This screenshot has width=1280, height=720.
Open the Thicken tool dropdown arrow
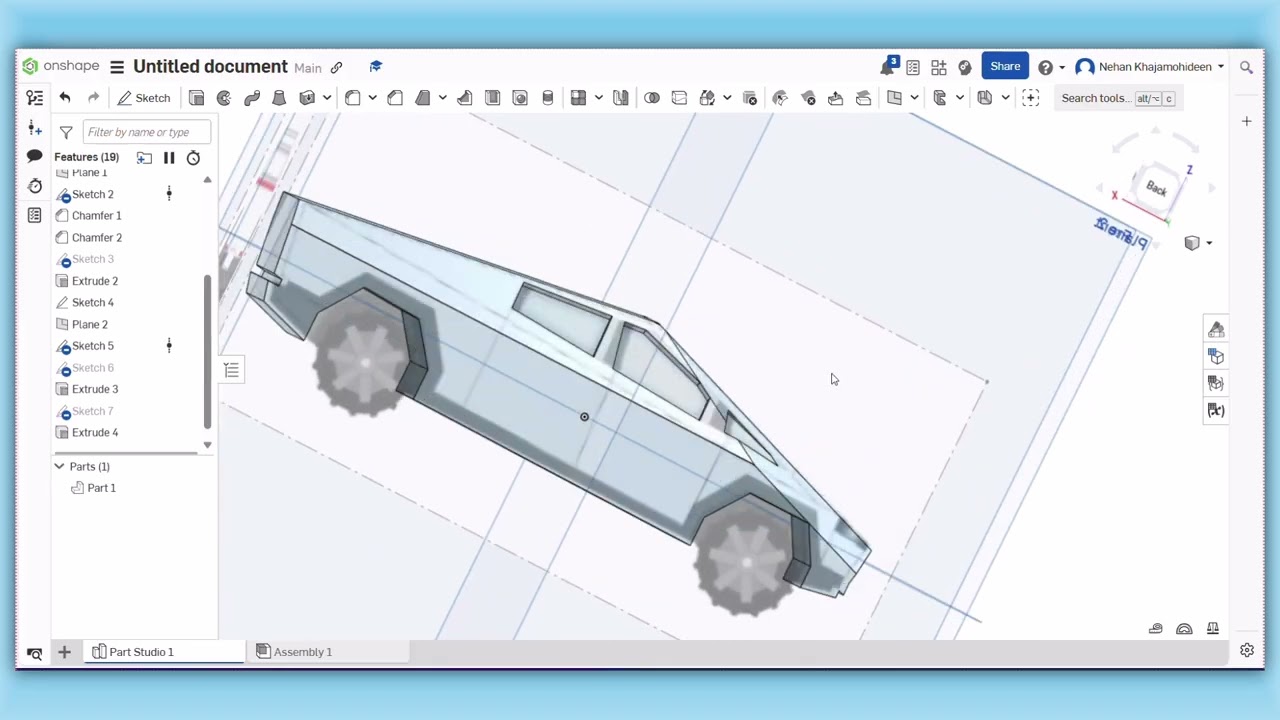[x=326, y=98]
